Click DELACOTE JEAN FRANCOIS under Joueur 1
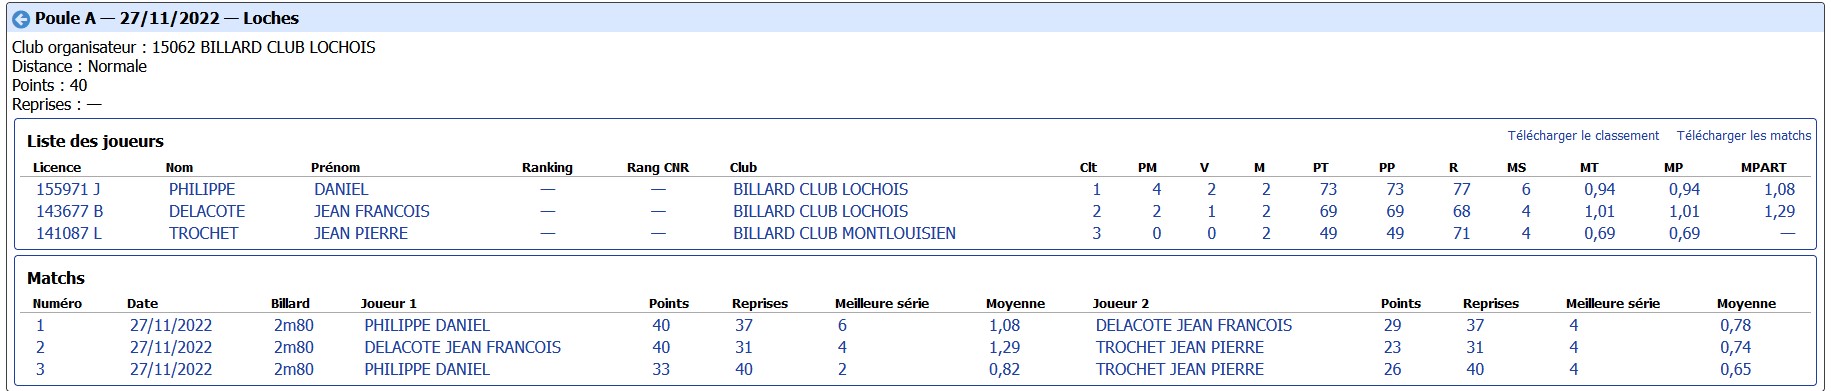This screenshot has height=391, width=1831. (463, 347)
